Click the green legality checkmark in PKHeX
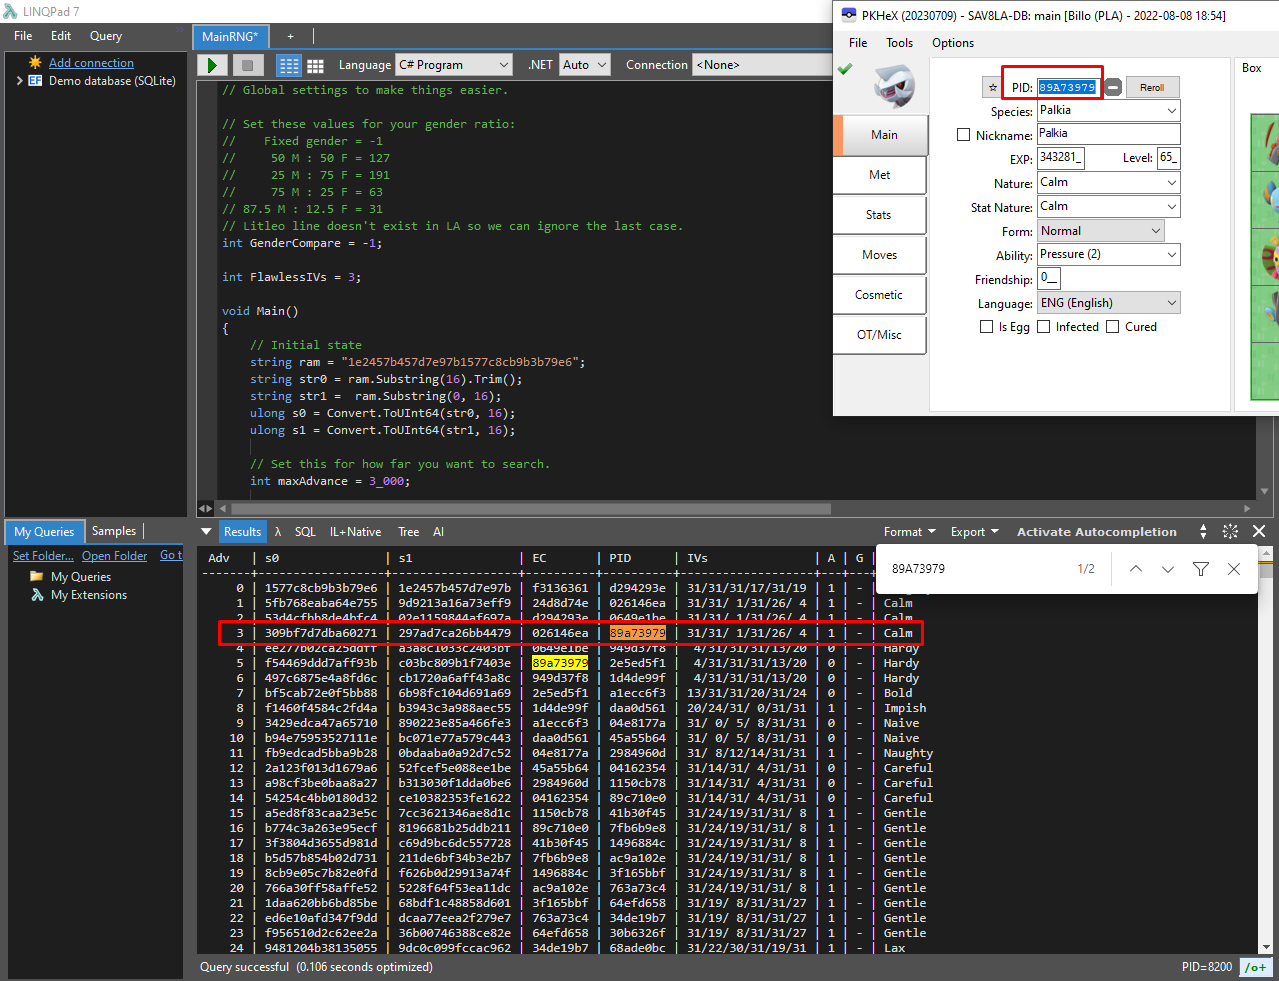 click(x=845, y=69)
